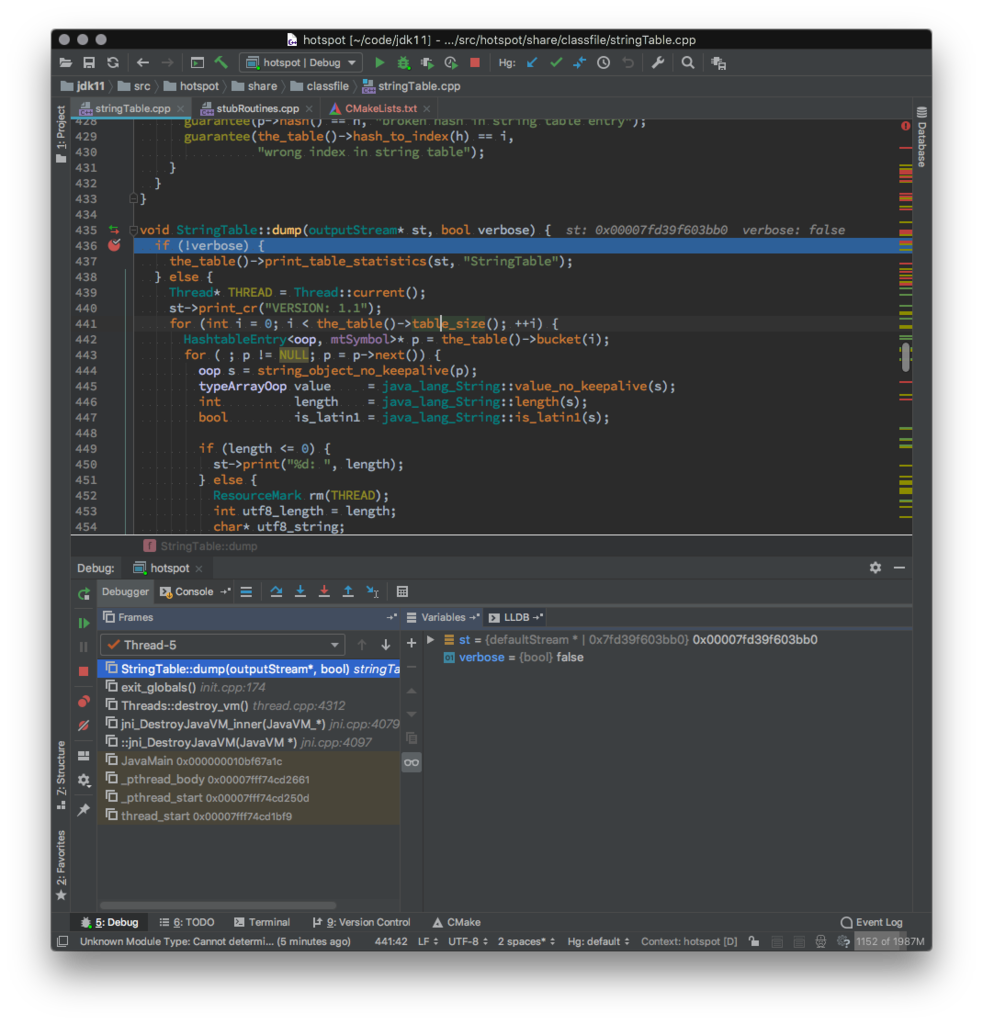Open the 9: Version Control tool window
The width and height of the screenshot is (983, 1024).
click(361, 922)
